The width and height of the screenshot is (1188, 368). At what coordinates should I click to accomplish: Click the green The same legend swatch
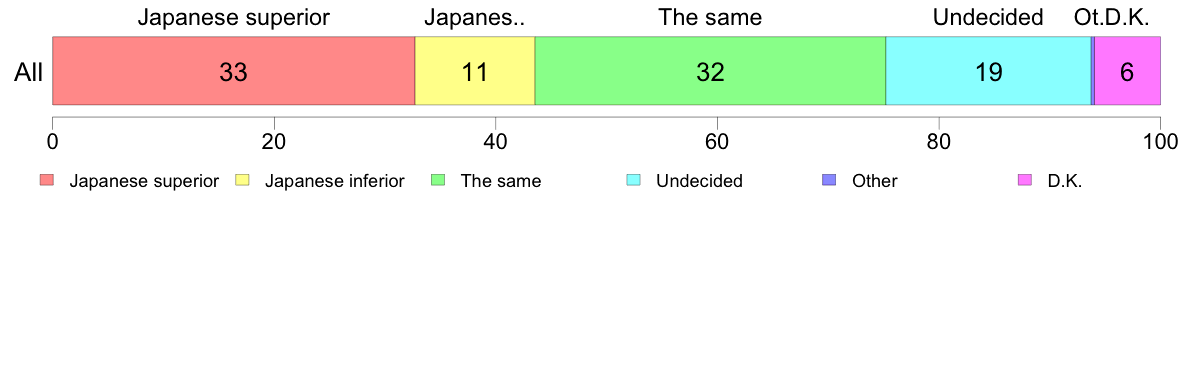tap(437, 181)
